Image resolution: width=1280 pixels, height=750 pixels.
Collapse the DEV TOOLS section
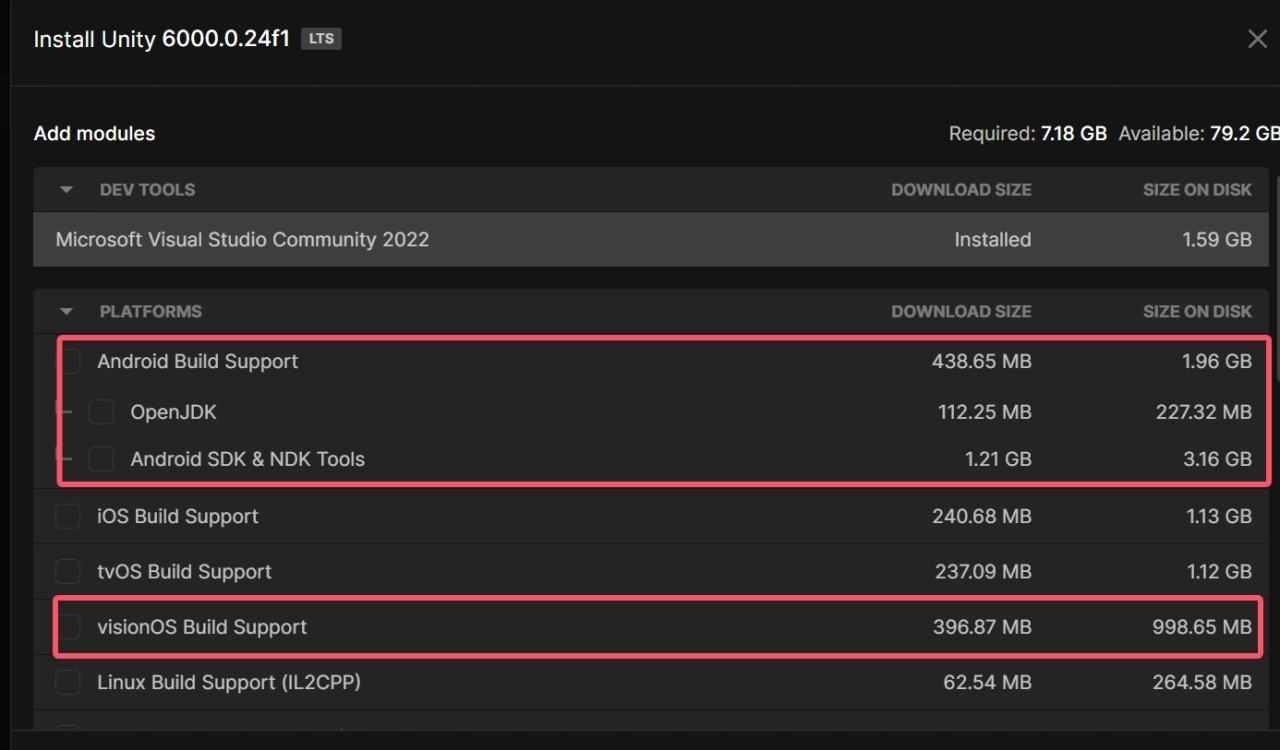[x=67, y=190]
